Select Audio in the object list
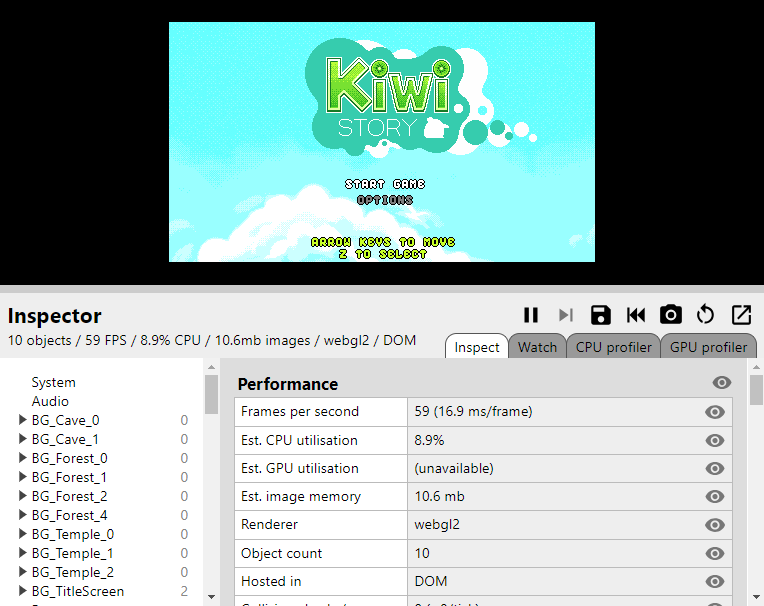This screenshot has height=606, width=764. tap(50, 401)
